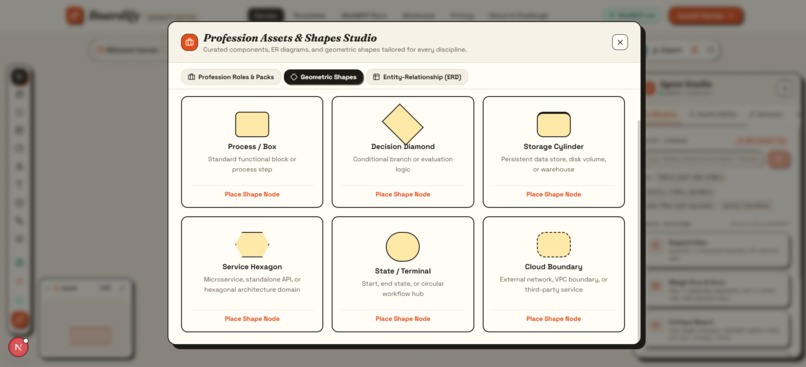
Task: Click Place Shape Node under Decision Diamond
Action: (x=402, y=194)
